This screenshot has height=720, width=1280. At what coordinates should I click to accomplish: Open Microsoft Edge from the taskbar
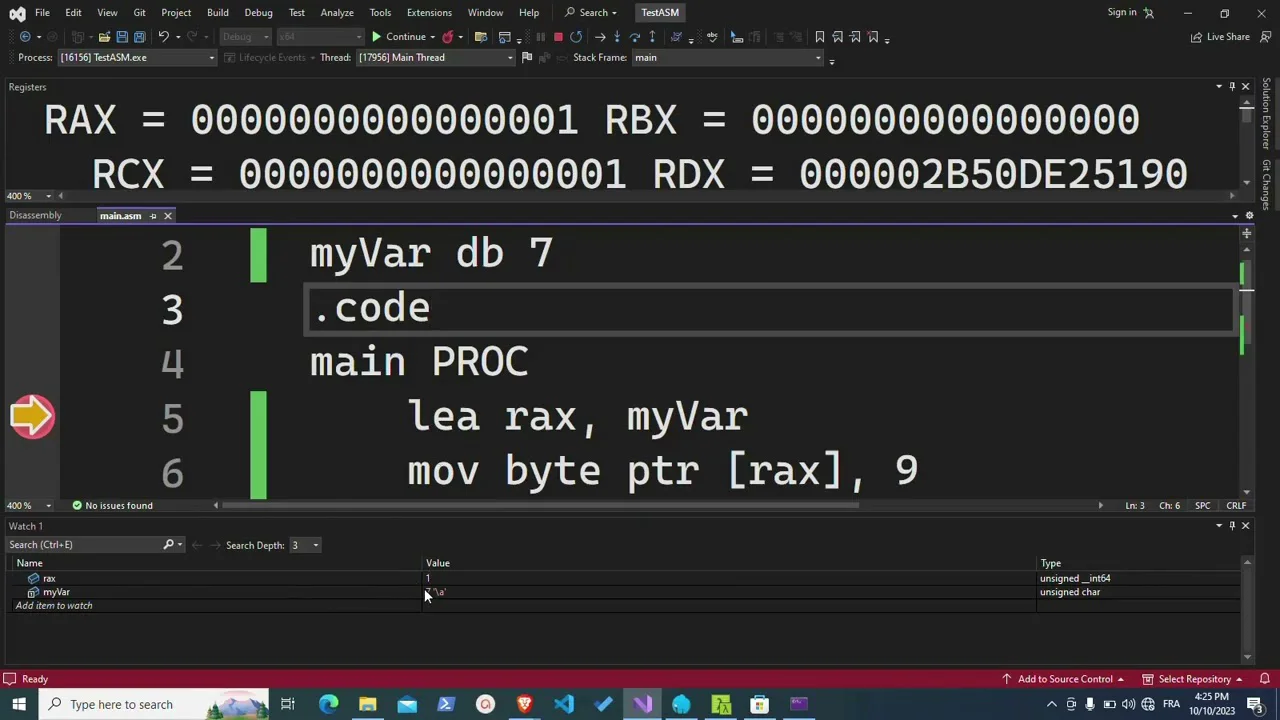coord(328,704)
